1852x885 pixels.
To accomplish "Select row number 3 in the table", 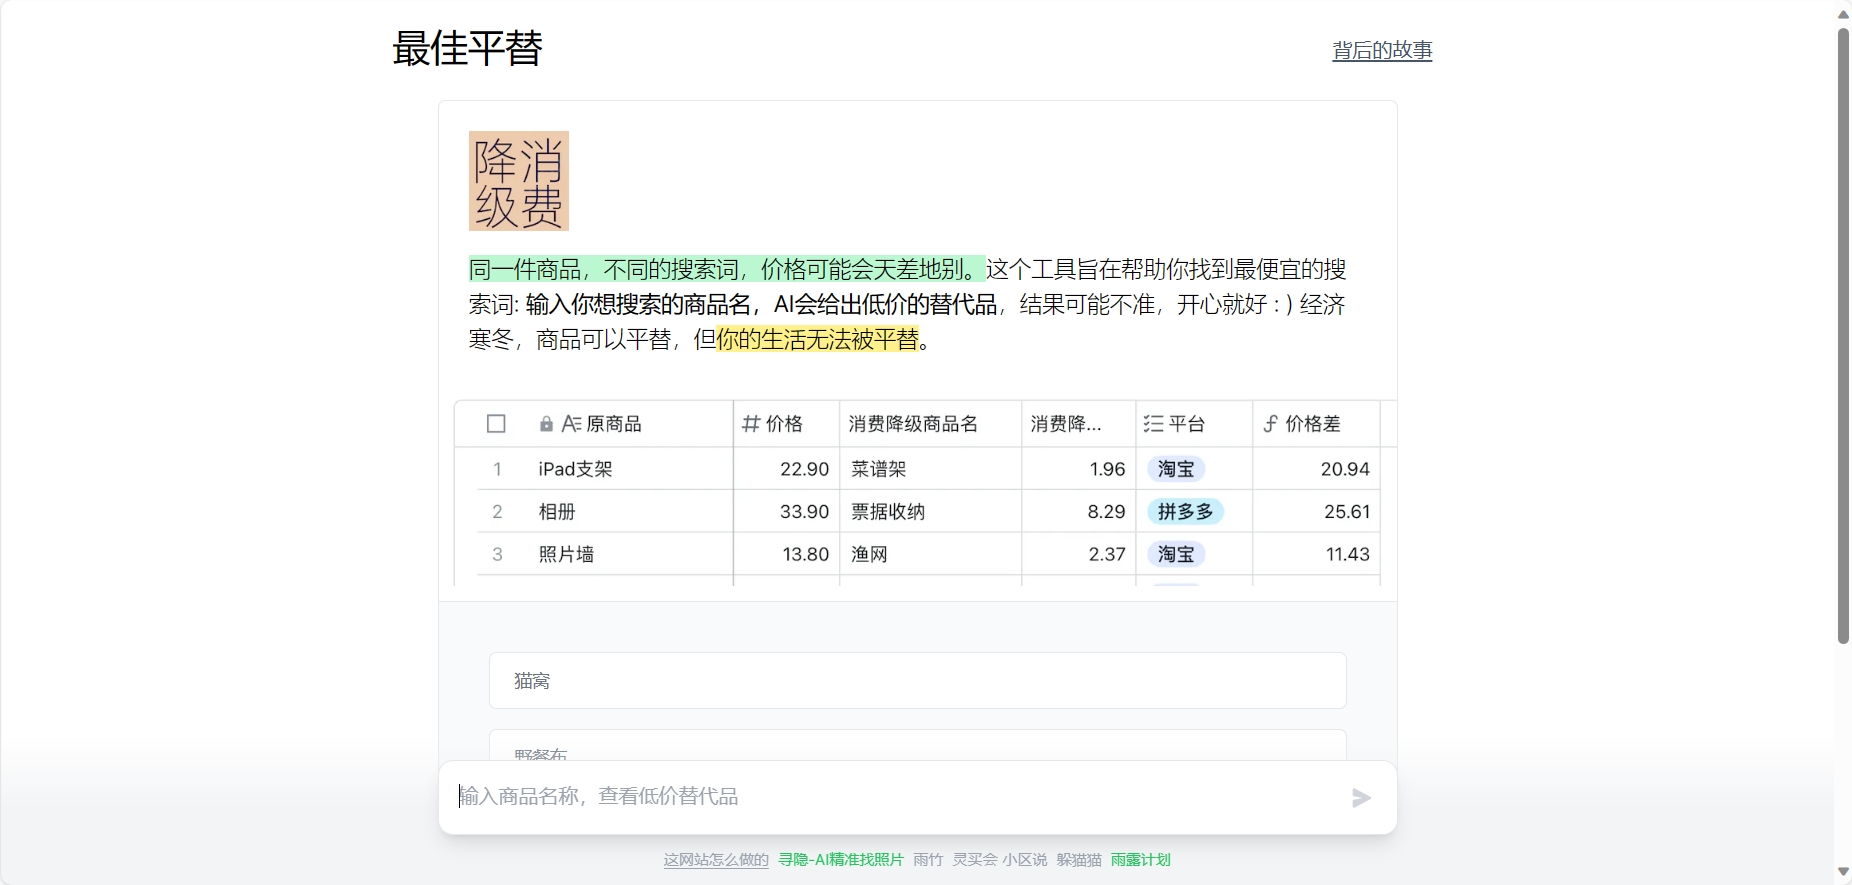I will [497, 554].
